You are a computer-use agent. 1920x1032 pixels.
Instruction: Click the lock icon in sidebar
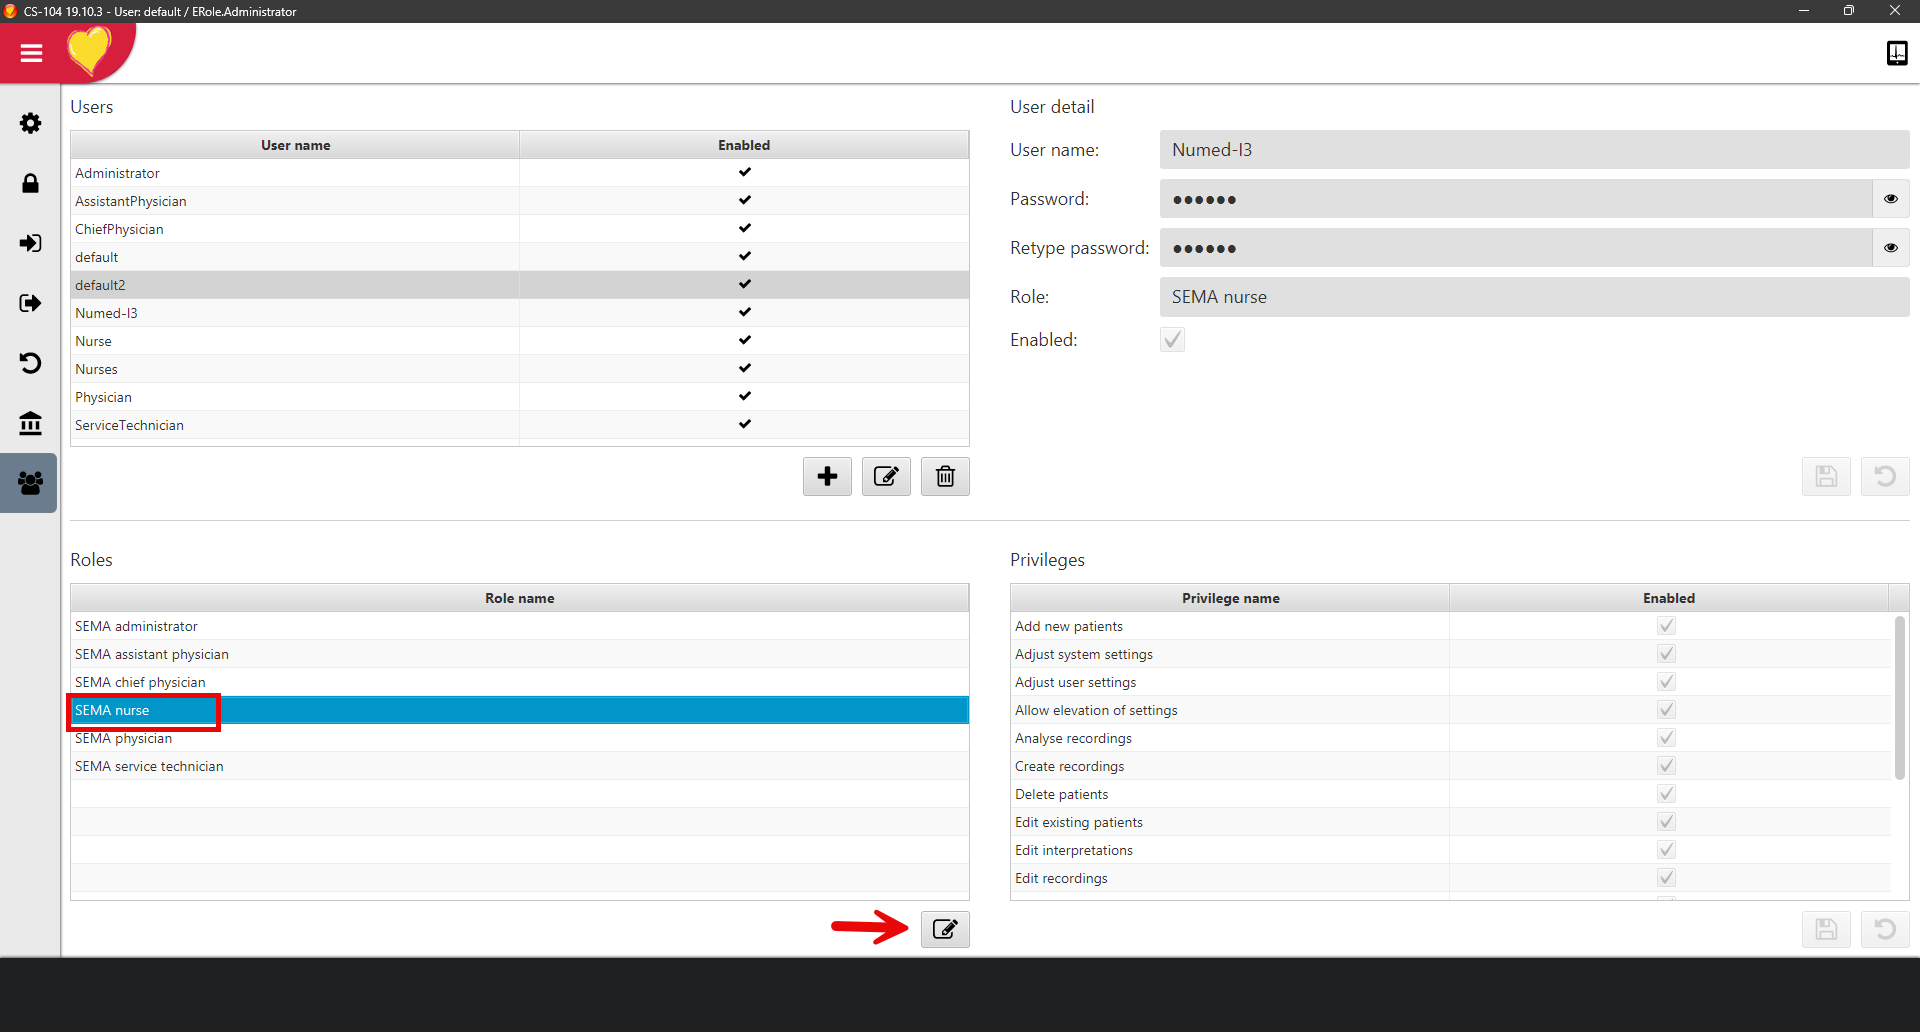click(30, 183)
